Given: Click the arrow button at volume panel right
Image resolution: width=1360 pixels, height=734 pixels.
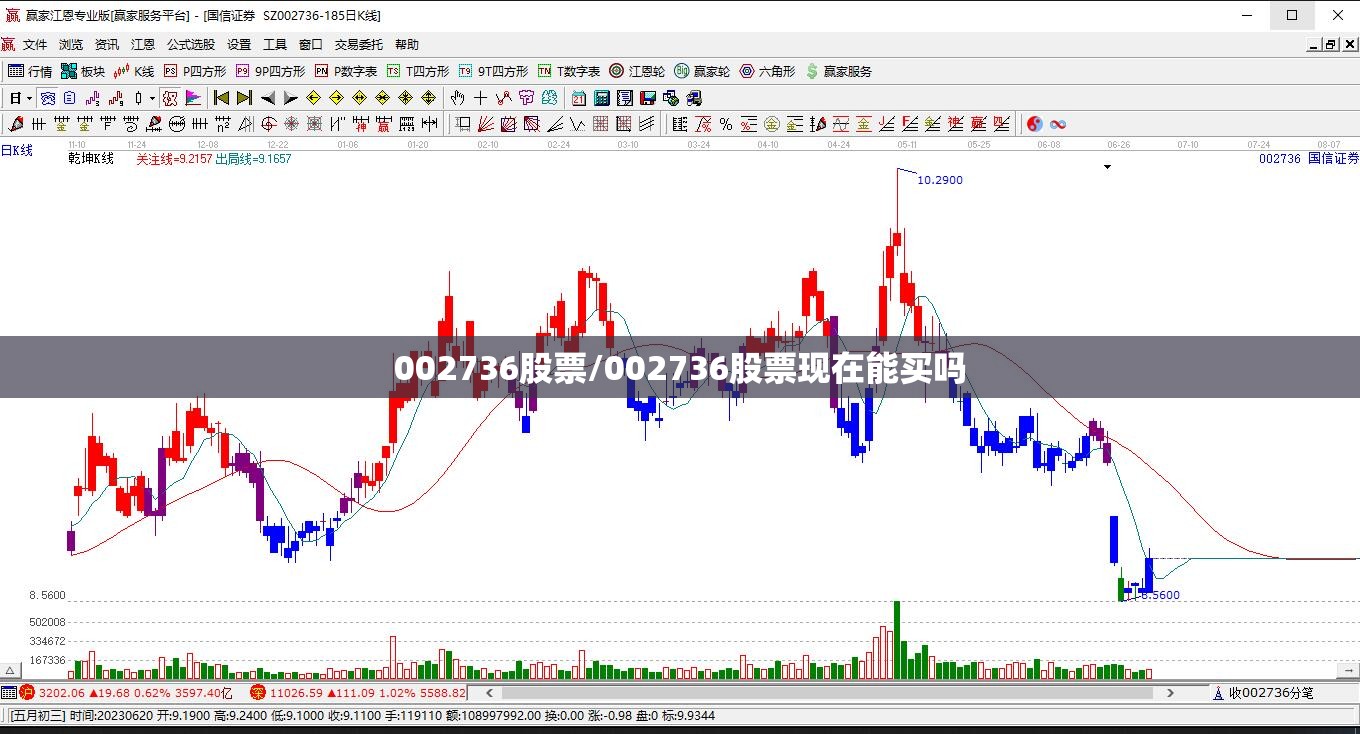Looking at the screenshot, I should (1349, 671).
